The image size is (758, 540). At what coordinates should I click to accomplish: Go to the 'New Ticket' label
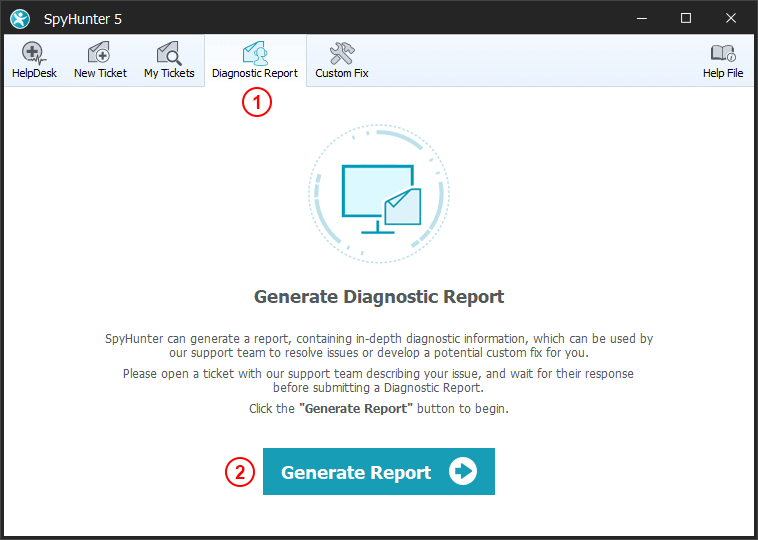100,73
